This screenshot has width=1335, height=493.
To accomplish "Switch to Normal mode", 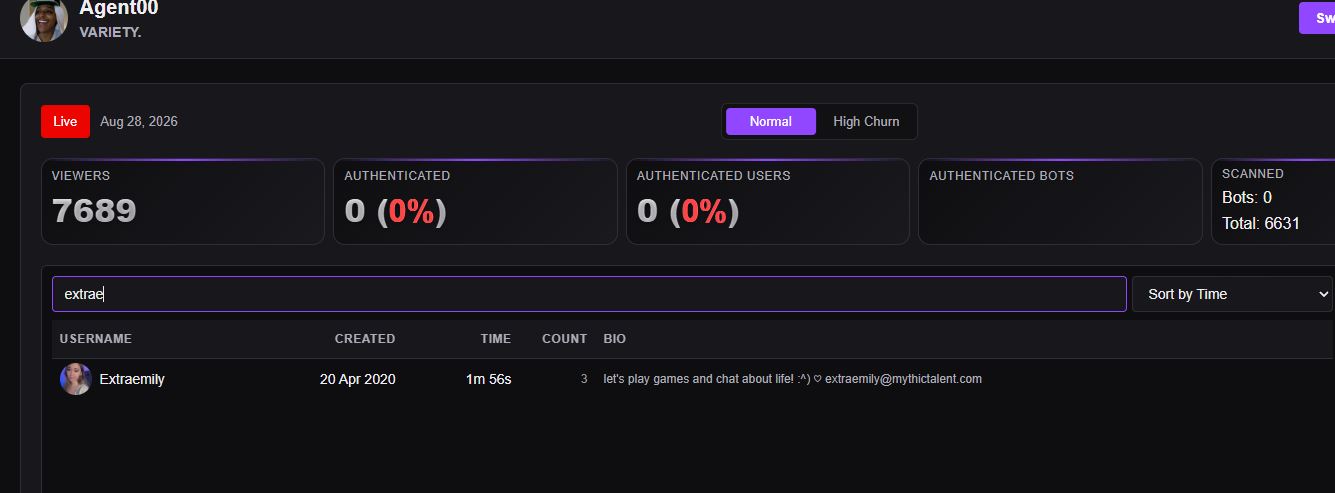I will [770, 121].
